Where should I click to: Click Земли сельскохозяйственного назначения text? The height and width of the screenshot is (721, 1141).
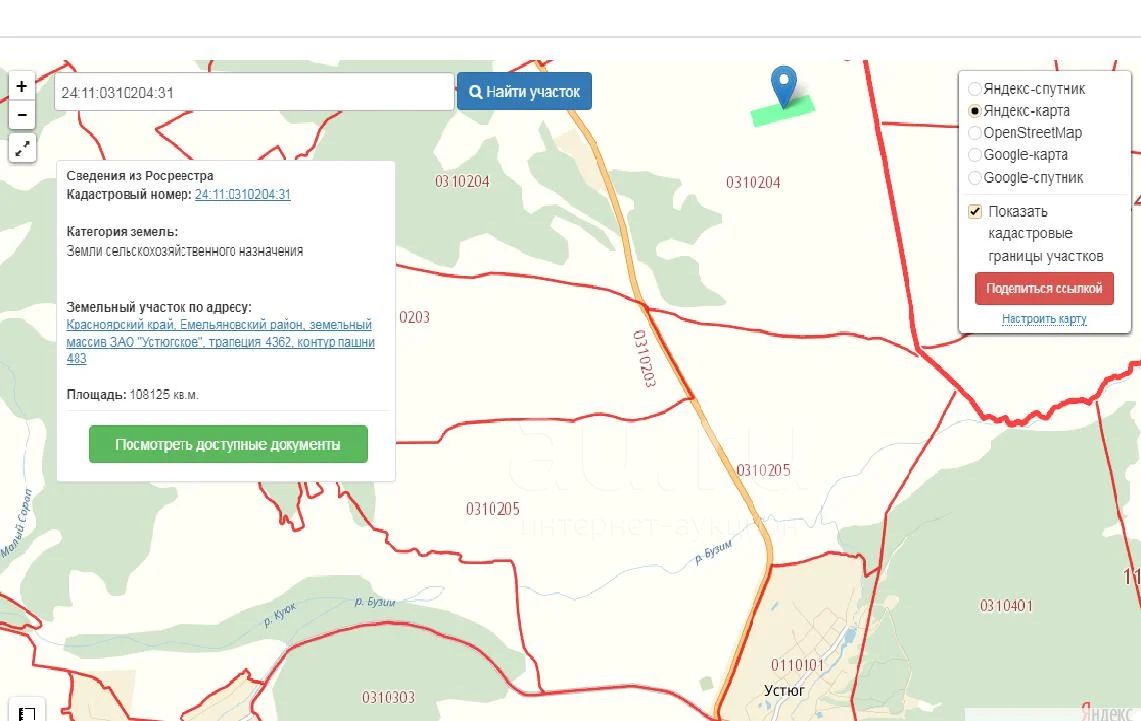[x=185, y=251]
